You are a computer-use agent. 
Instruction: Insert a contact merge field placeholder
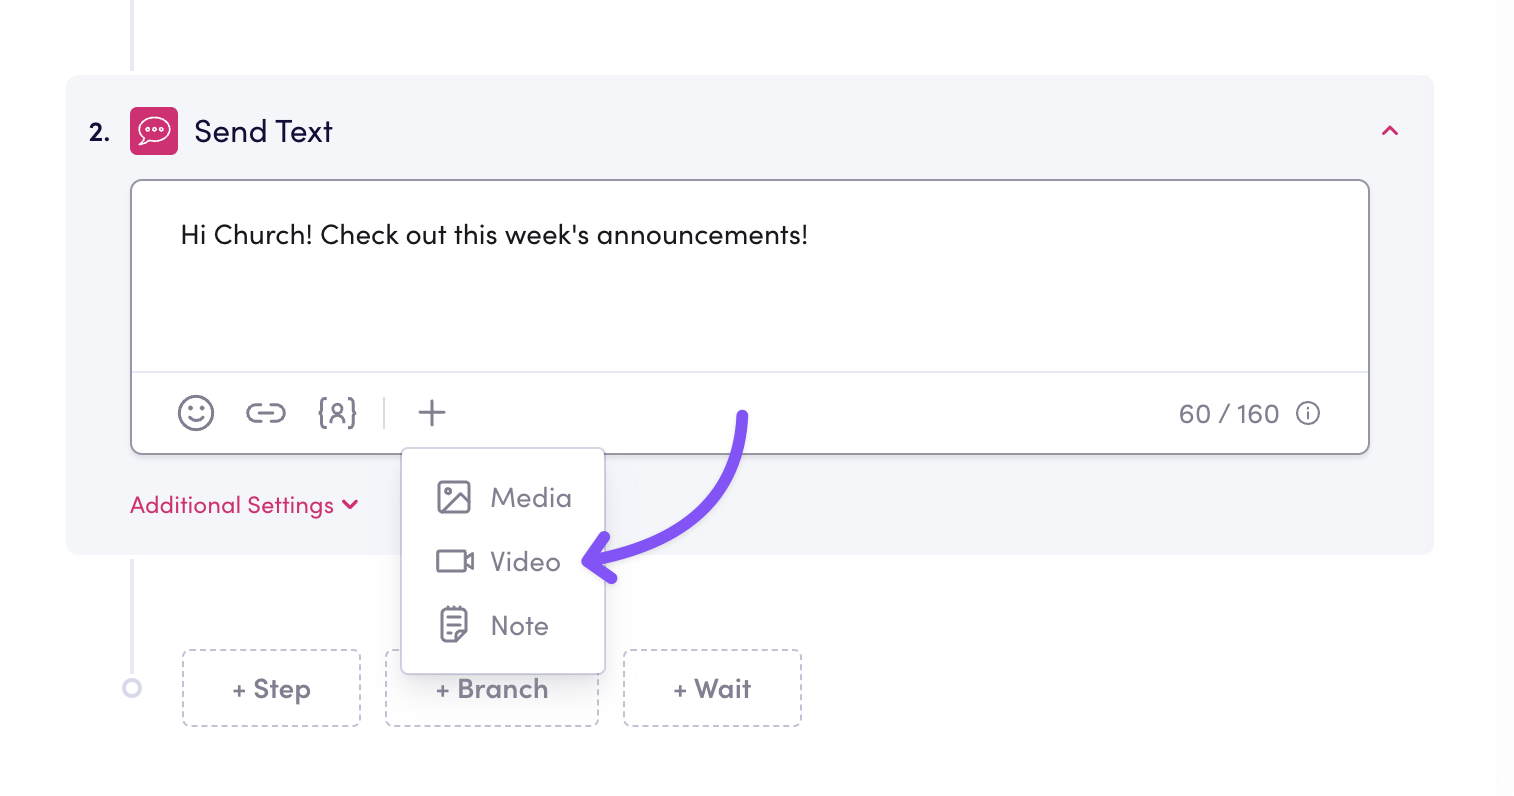(x=337, y=413)
